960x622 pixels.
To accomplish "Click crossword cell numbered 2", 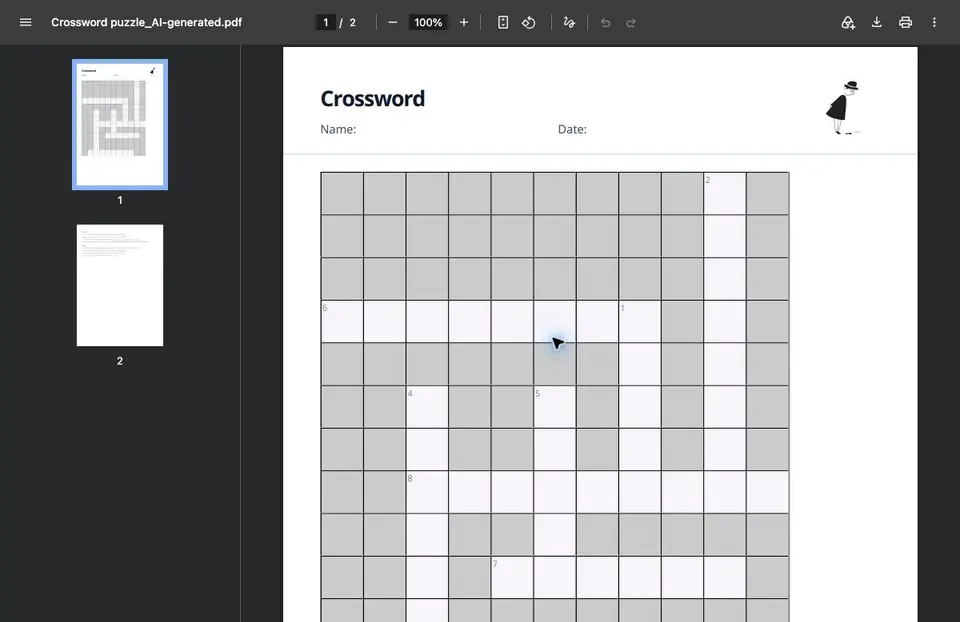I will (725, 193).
